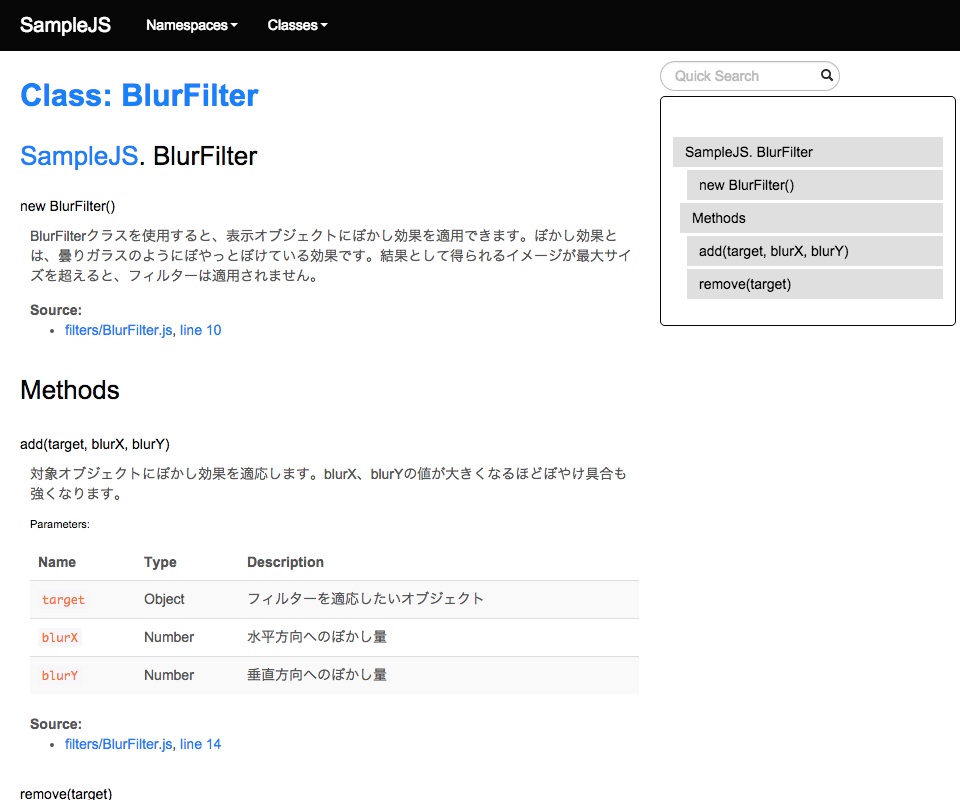Click the add(target, blurX, blurY) method title
This screenshot has width=960, height=800.
click(x=95, y=444)
